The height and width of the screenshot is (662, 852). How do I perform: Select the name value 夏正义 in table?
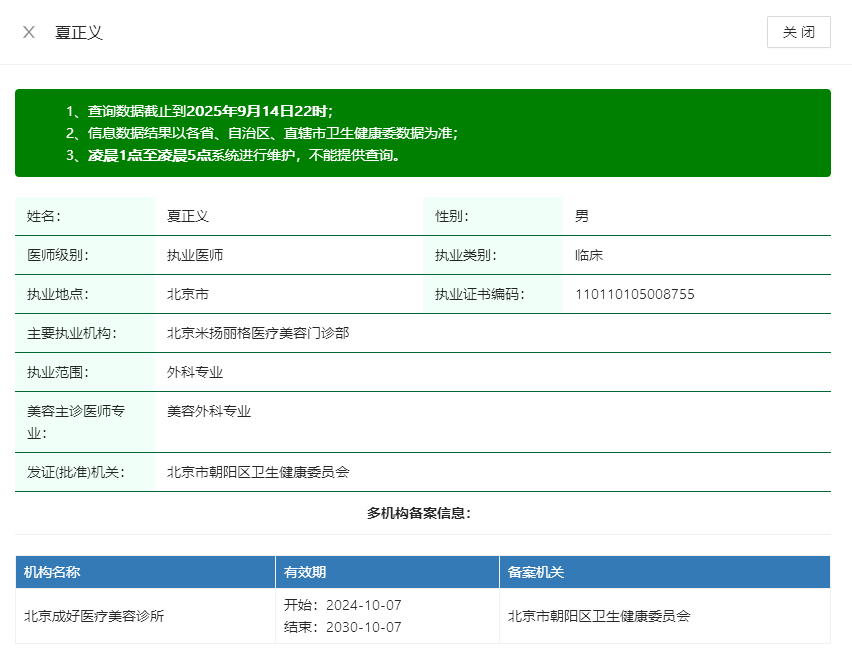point(187,216)
